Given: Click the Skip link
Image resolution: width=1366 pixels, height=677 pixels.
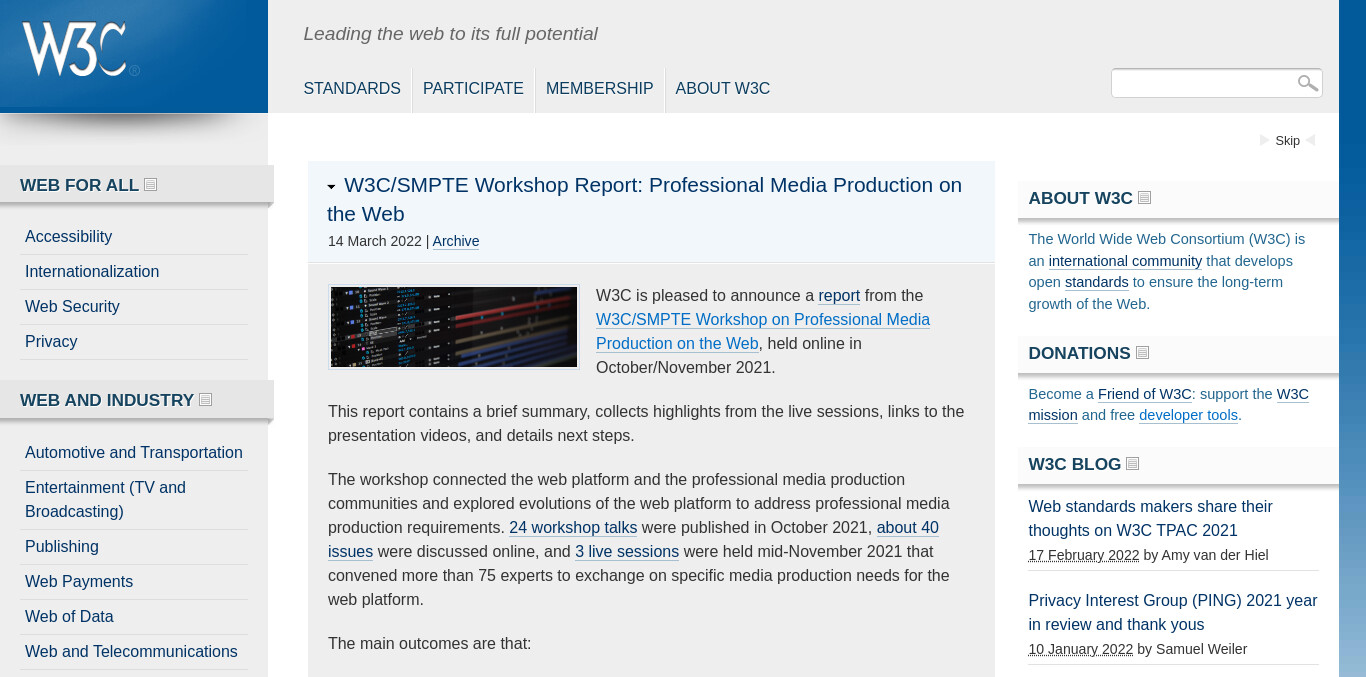Looking at the screenshot, I should (x=1287, y=141).
